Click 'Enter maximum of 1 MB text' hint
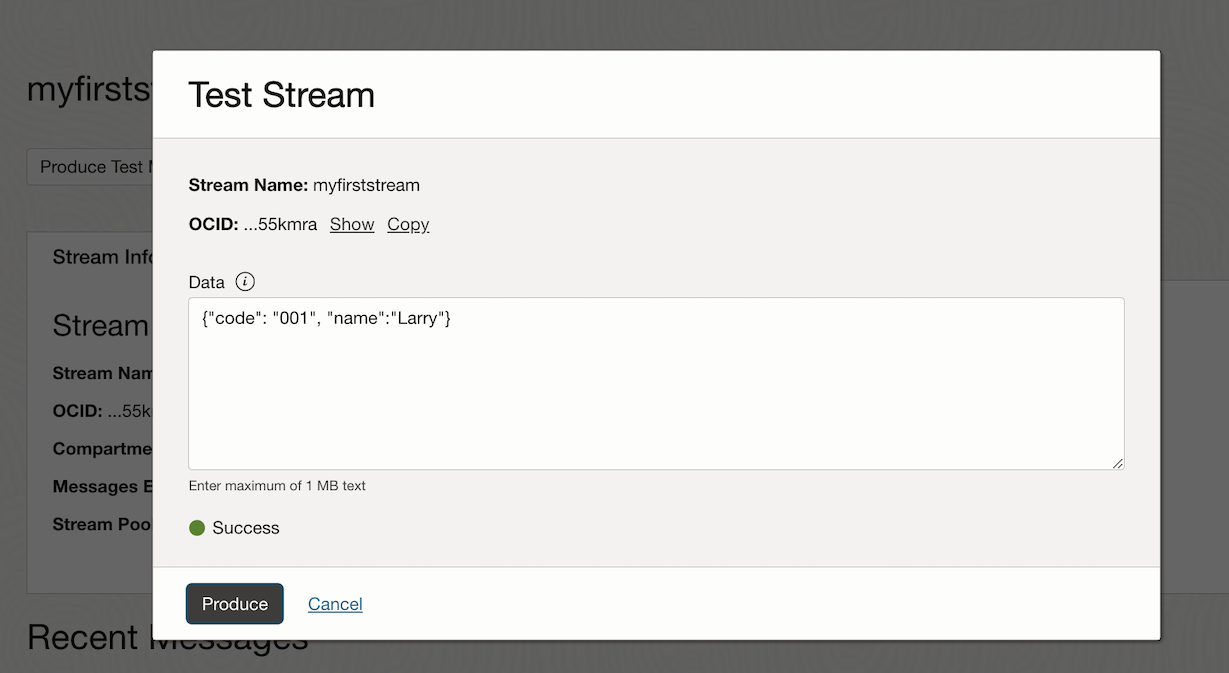This screenshot has width=1229, height=673. coord(277,486)
